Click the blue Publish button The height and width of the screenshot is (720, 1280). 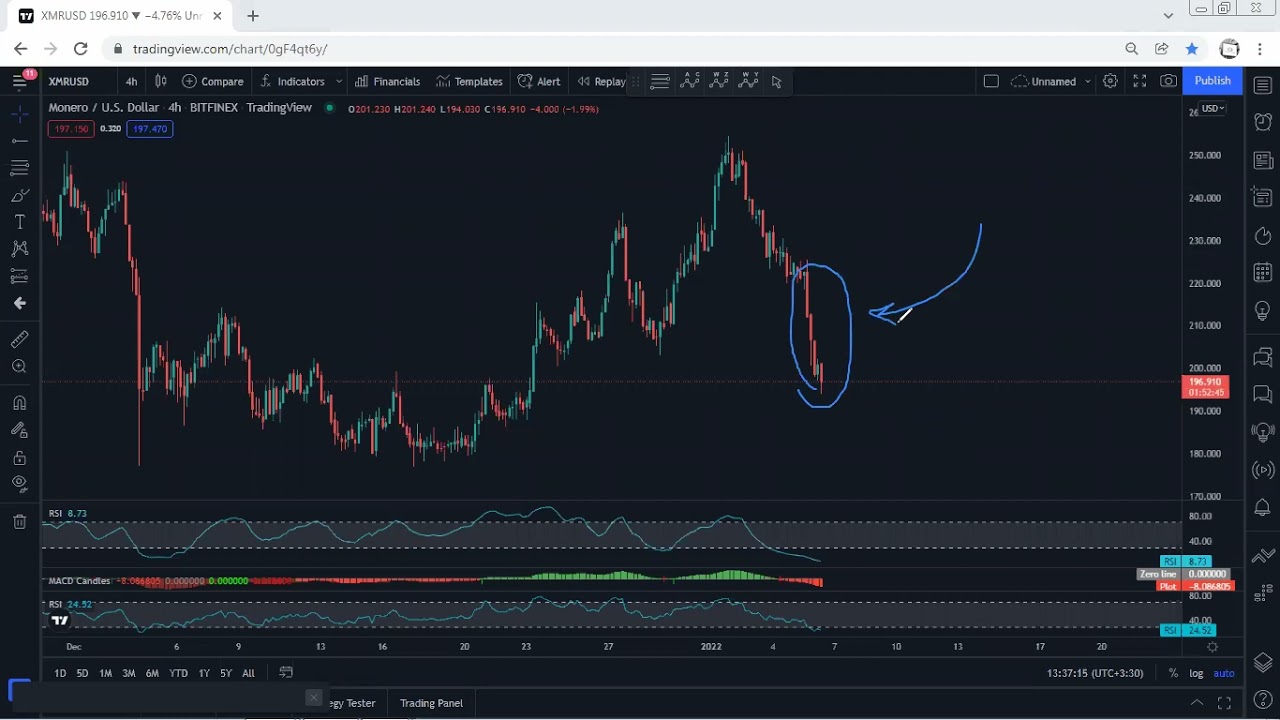tap(1212, 81)
